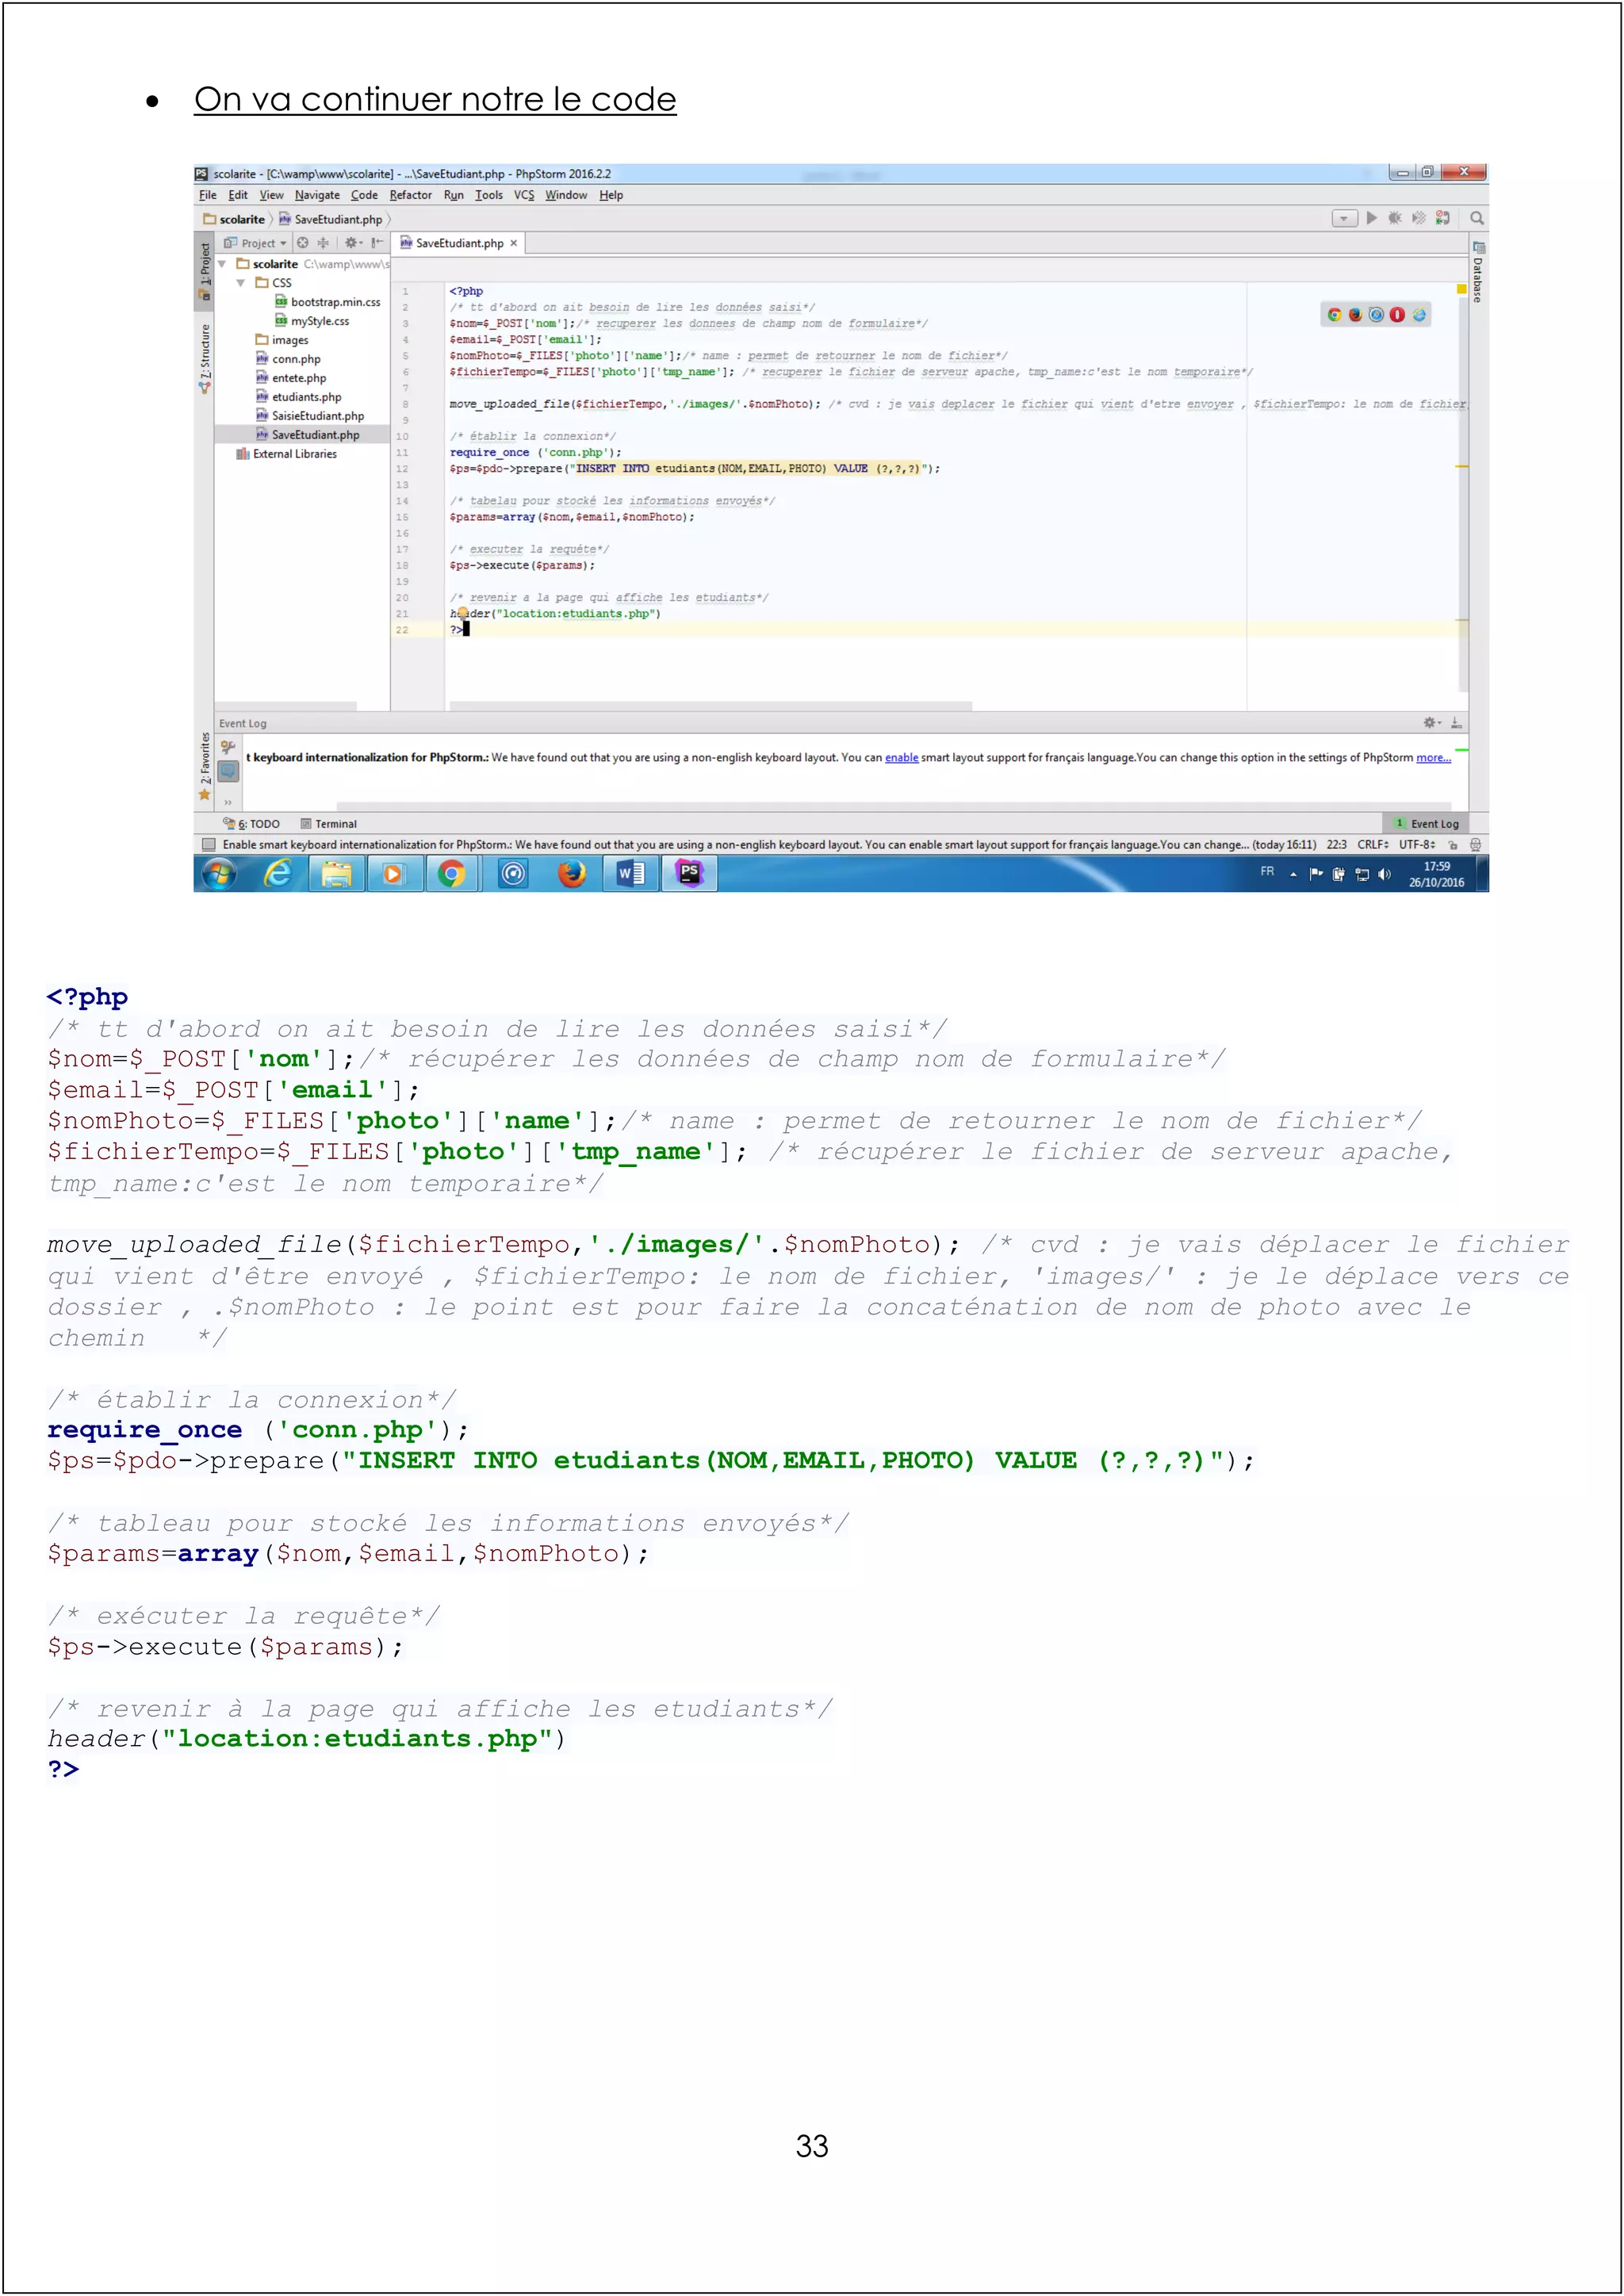Open Search Everywhere magnifier icon
The height and width of the screenshot is (2296, 1624).
coord(1476,218)
